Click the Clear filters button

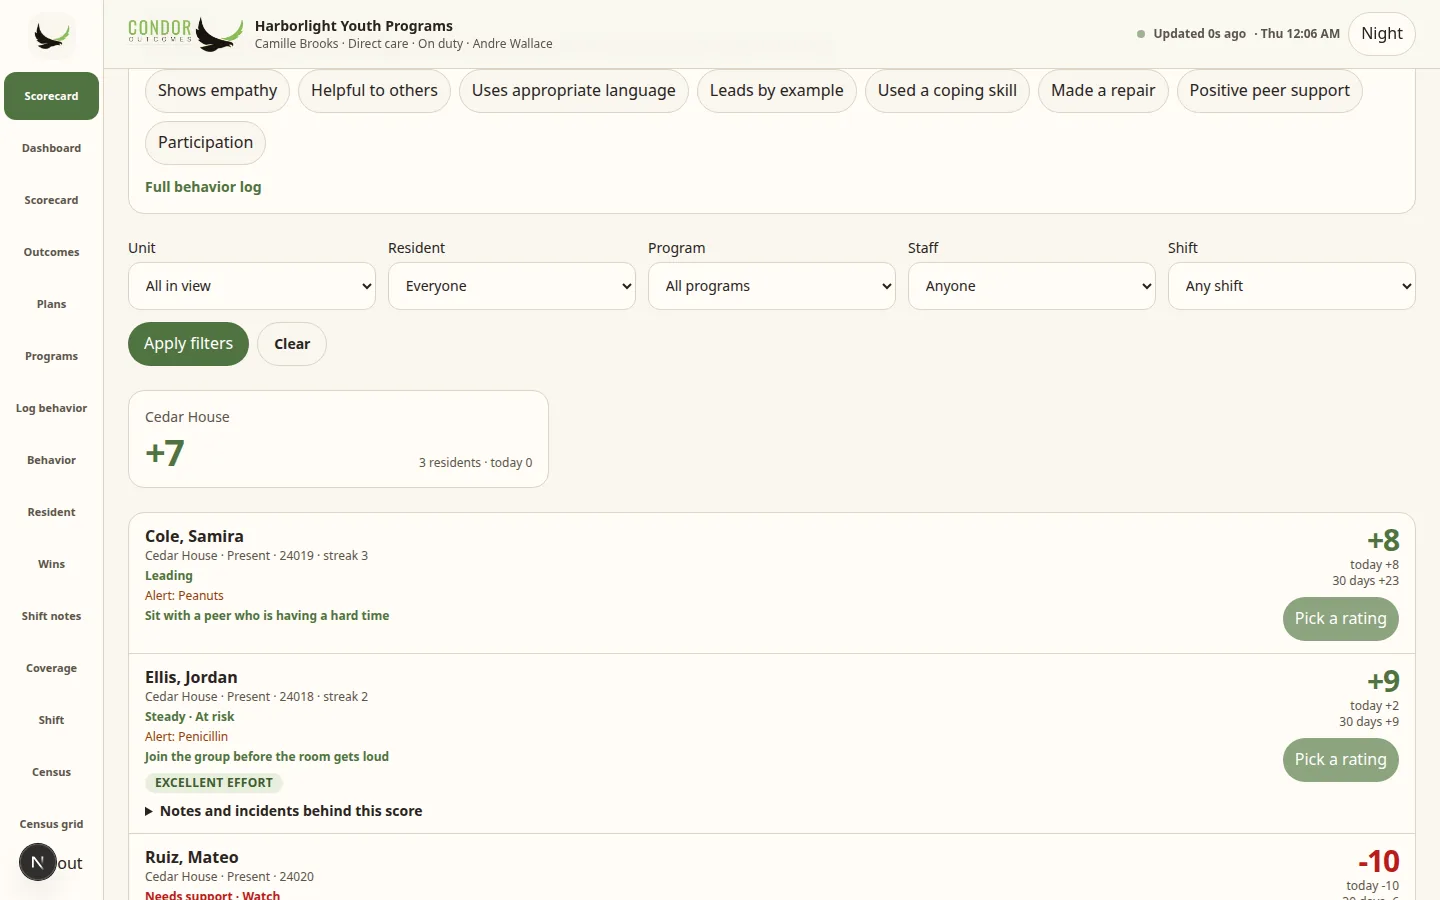point(292,344)
